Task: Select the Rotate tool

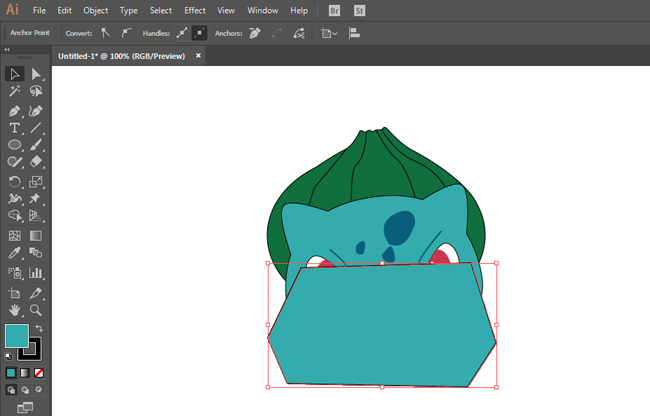Action: (15, 182)
